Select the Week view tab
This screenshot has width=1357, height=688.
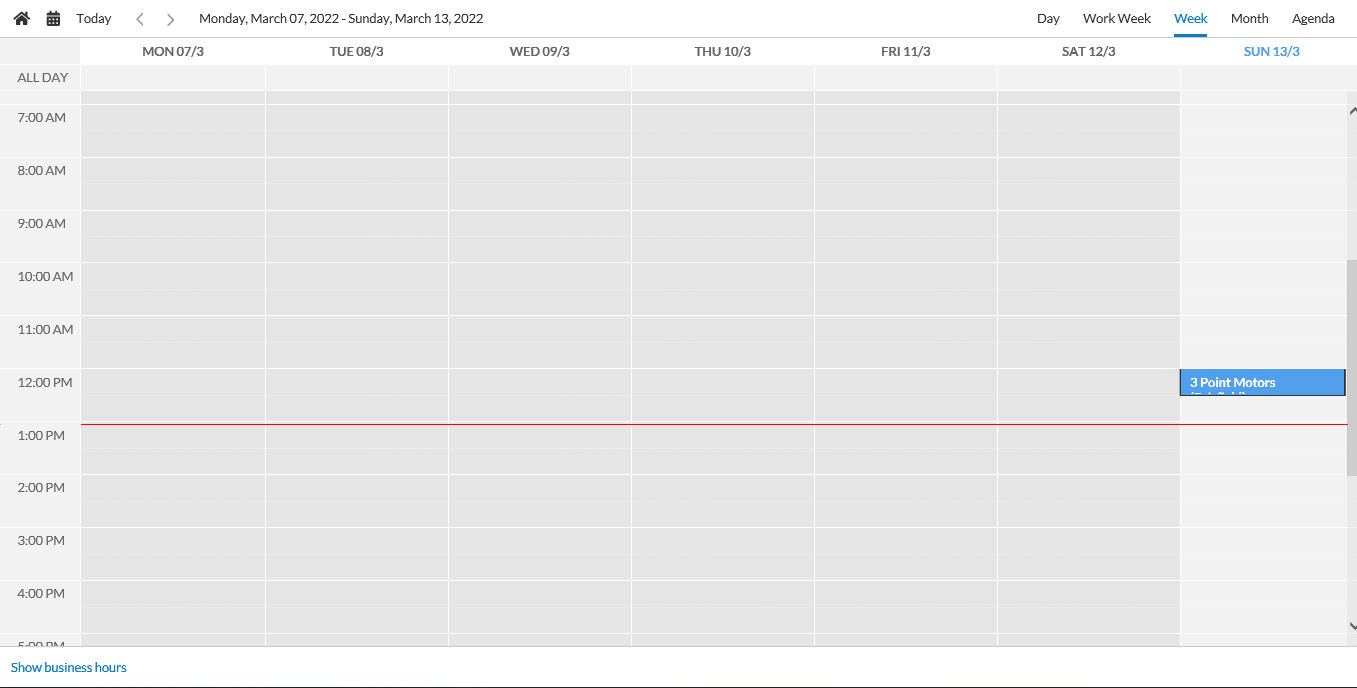coord(1190,18)
